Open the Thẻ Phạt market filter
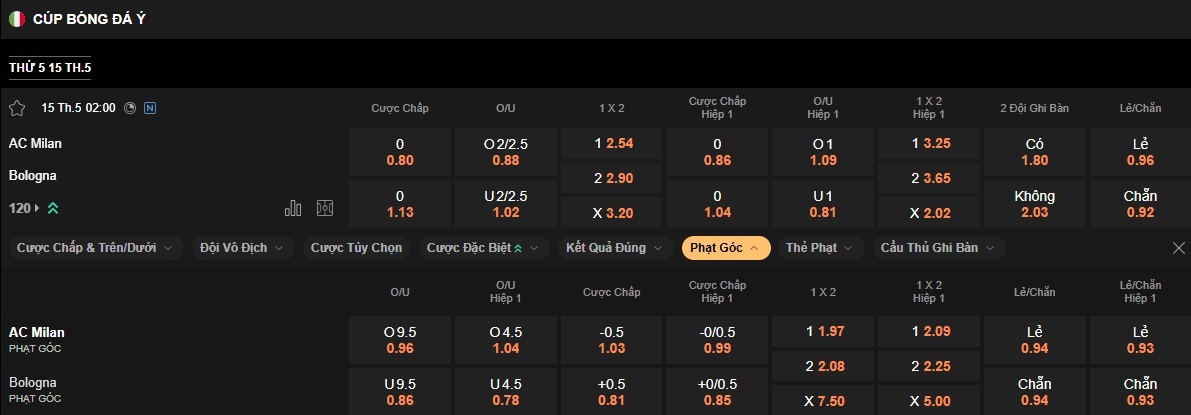This screenshot has width=1191, height=415. (818, 248)
